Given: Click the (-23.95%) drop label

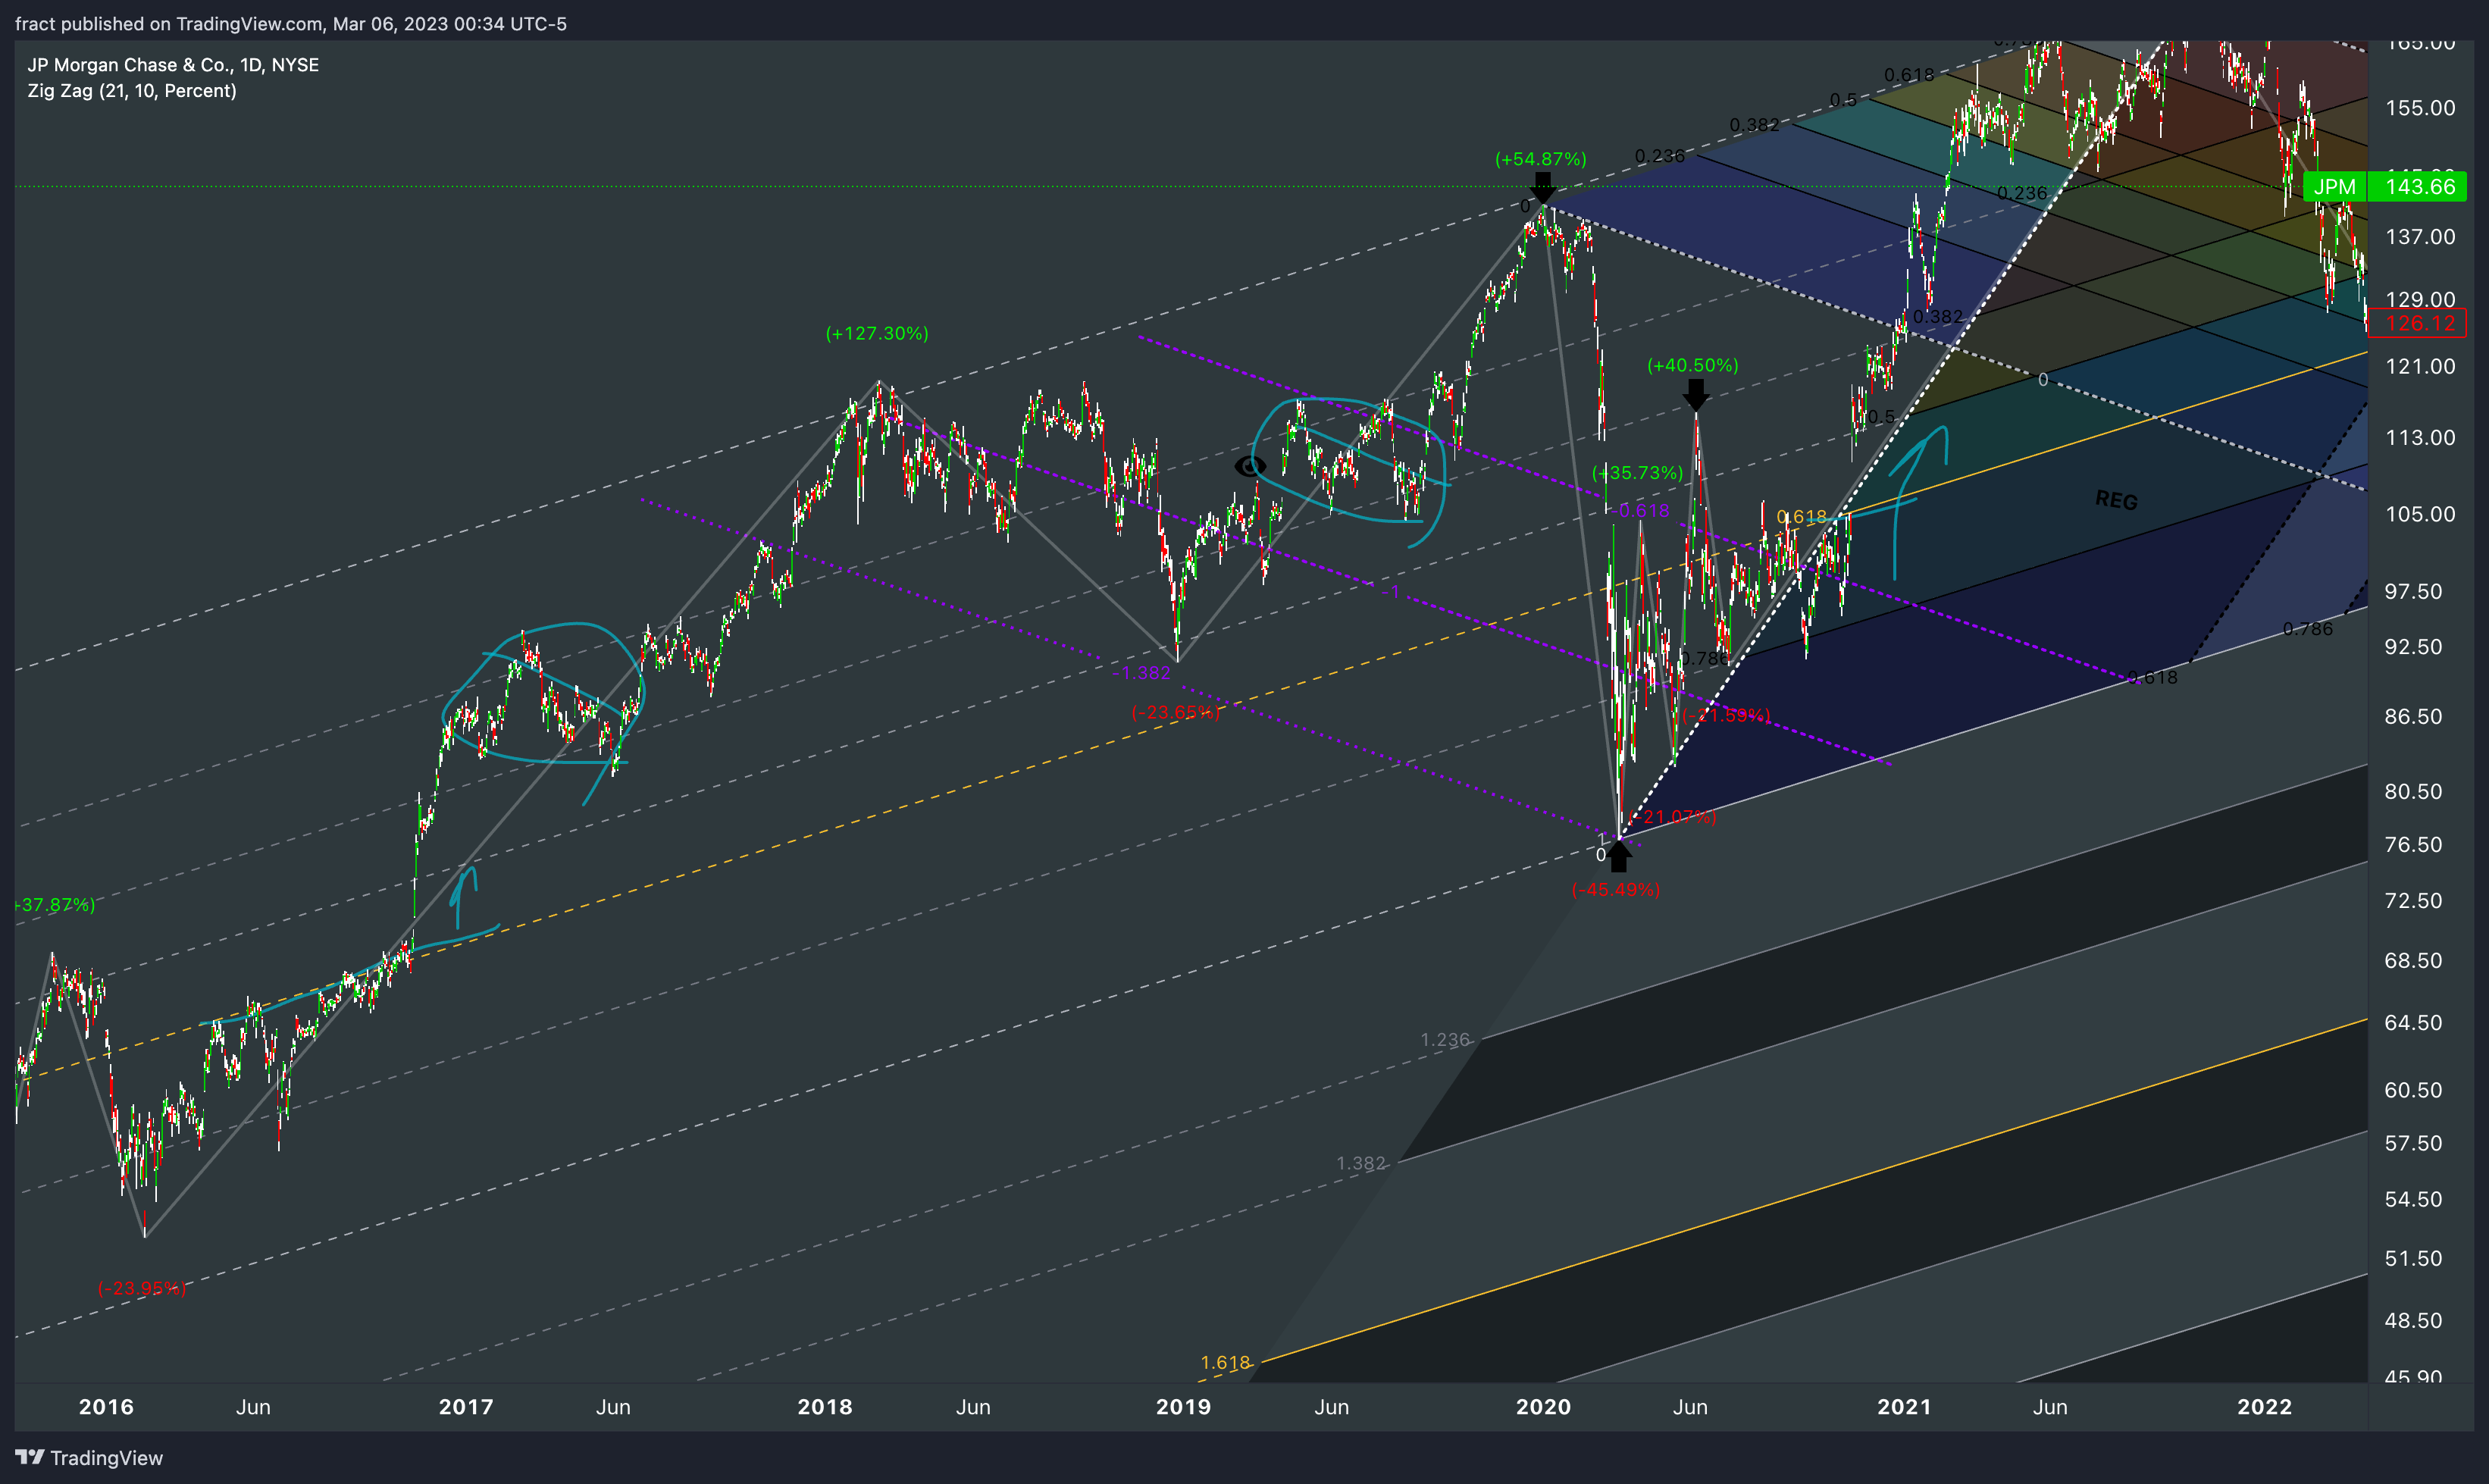Looking at the screenshot, I should tap(142, 1288).
